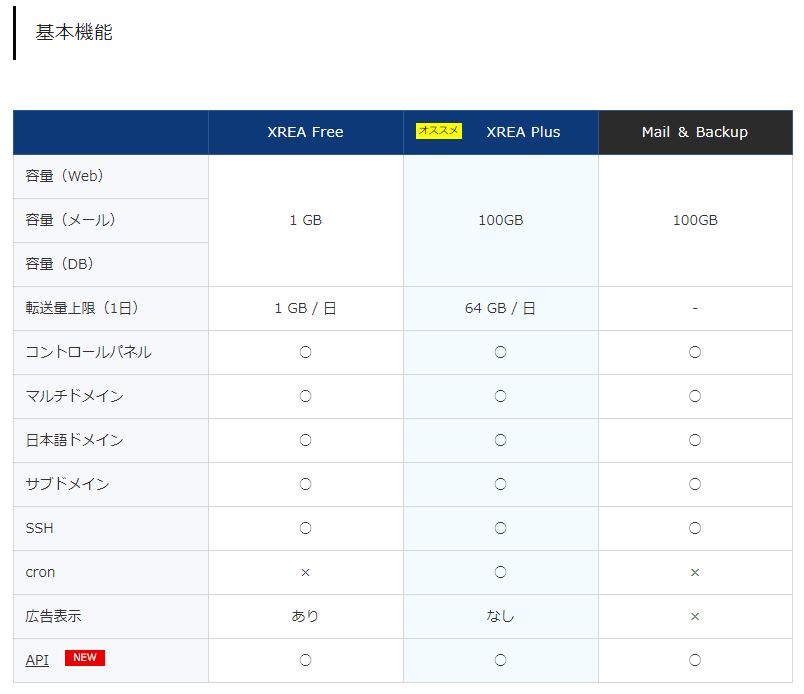The image size is (804, 694).
Task: Click the 日本語ドメイン row label
Action: (x=74, y=440)
